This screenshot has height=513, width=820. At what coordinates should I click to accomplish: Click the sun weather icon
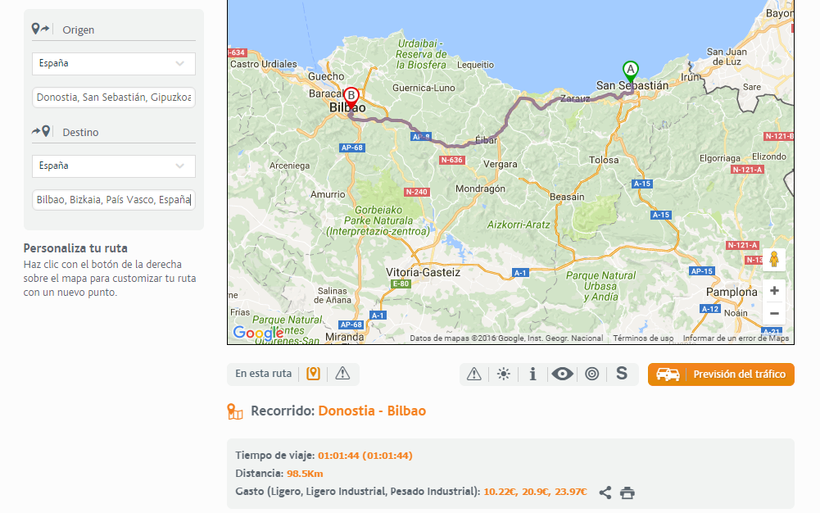503,374
